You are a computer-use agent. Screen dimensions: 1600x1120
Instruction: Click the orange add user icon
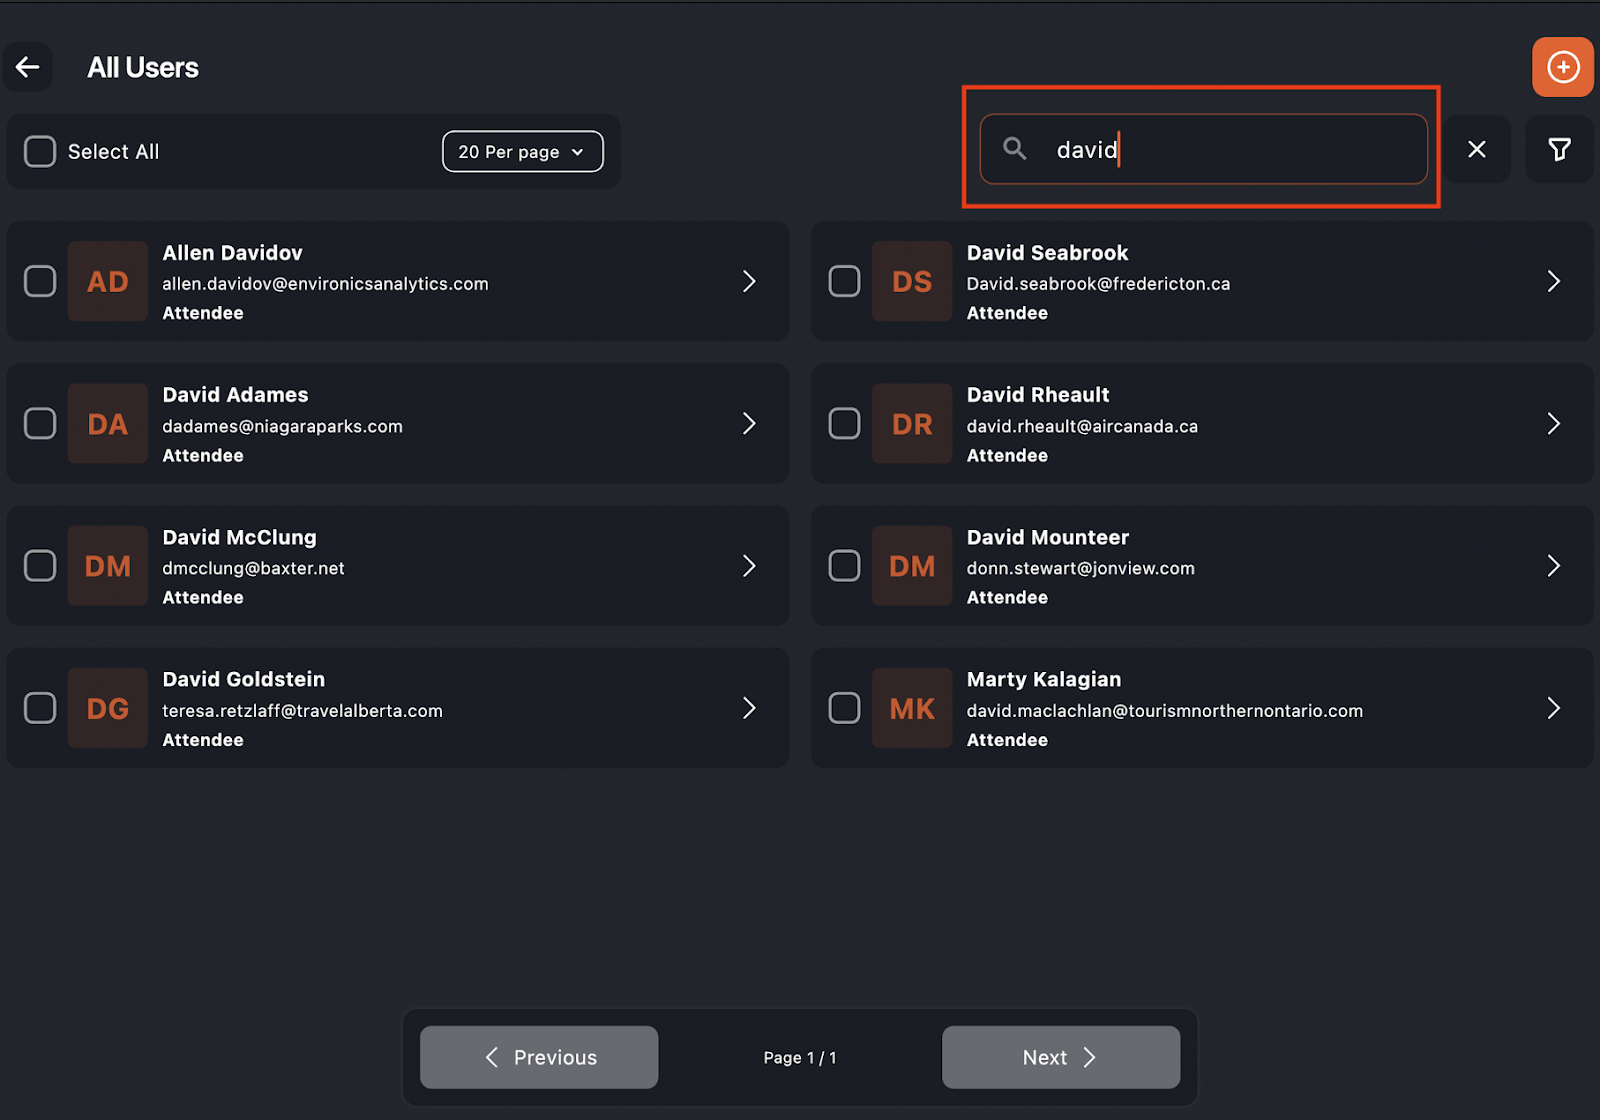tap(1562, 67)
